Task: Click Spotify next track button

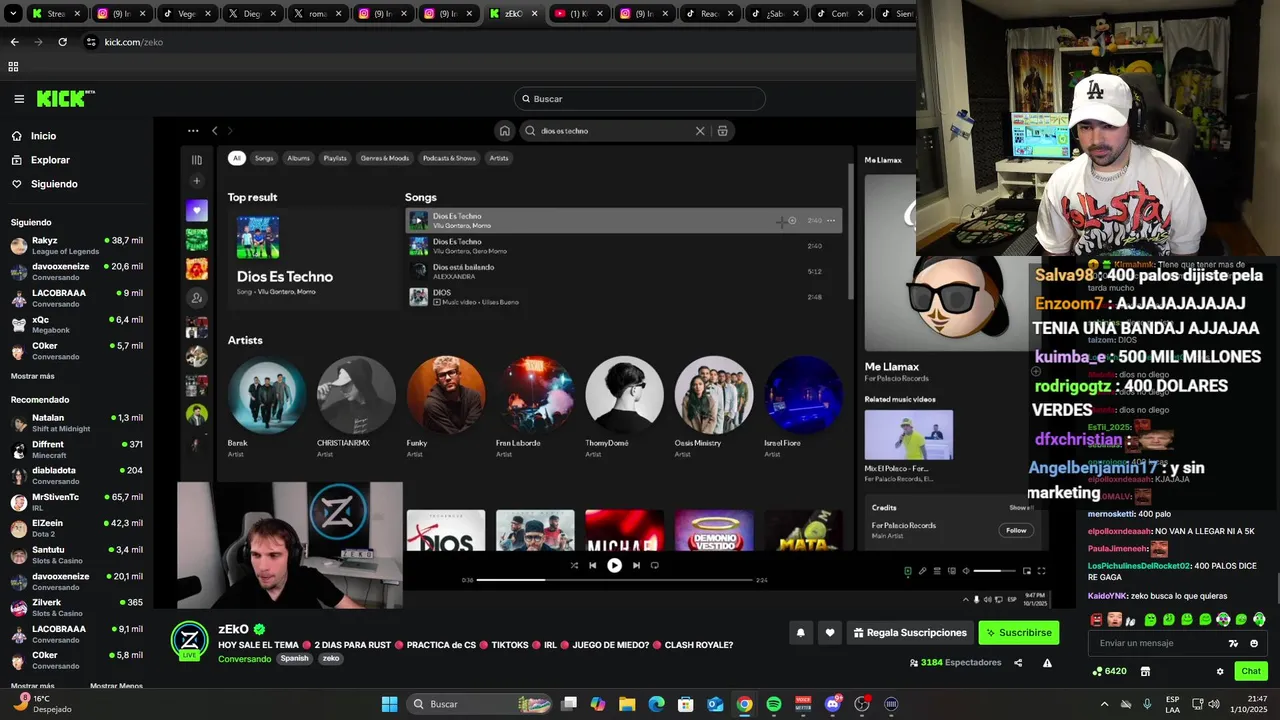Action: [636, 565]
